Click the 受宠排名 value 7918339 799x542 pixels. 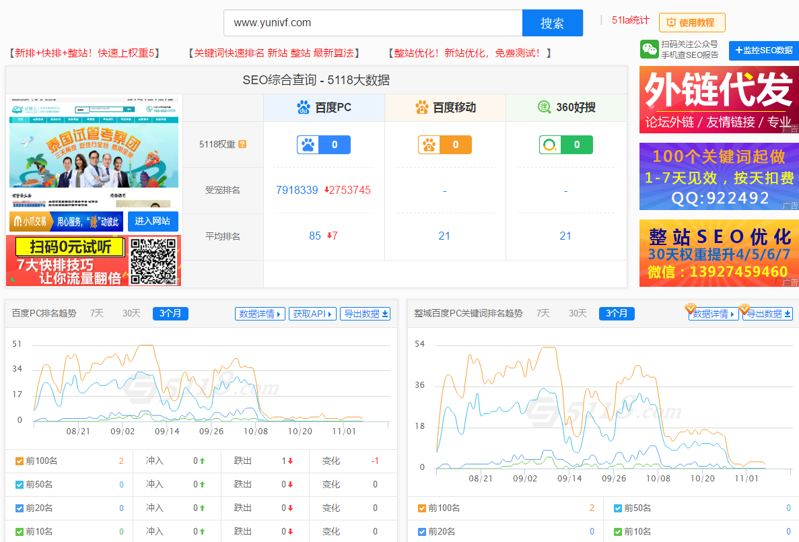tap(297, 190)
